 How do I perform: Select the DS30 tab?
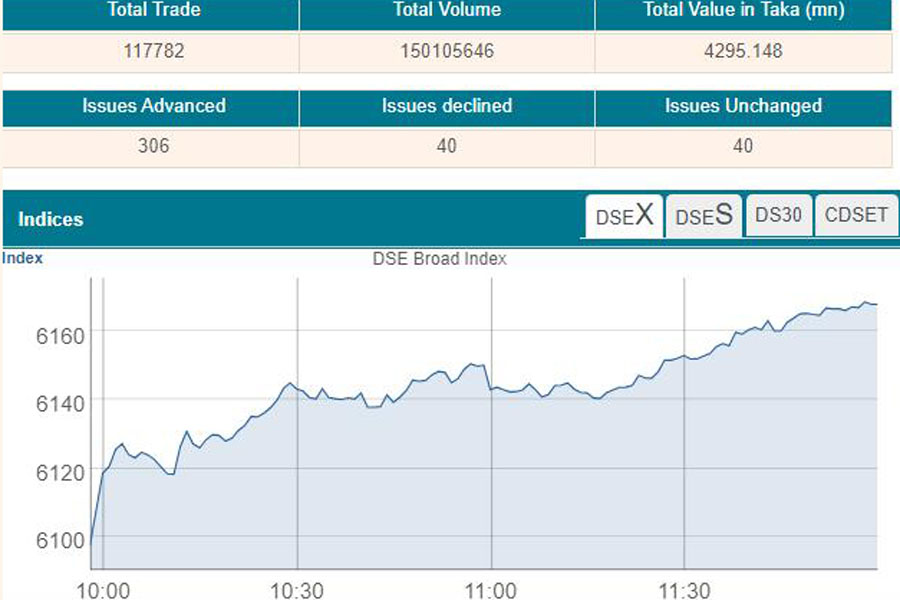778,215
